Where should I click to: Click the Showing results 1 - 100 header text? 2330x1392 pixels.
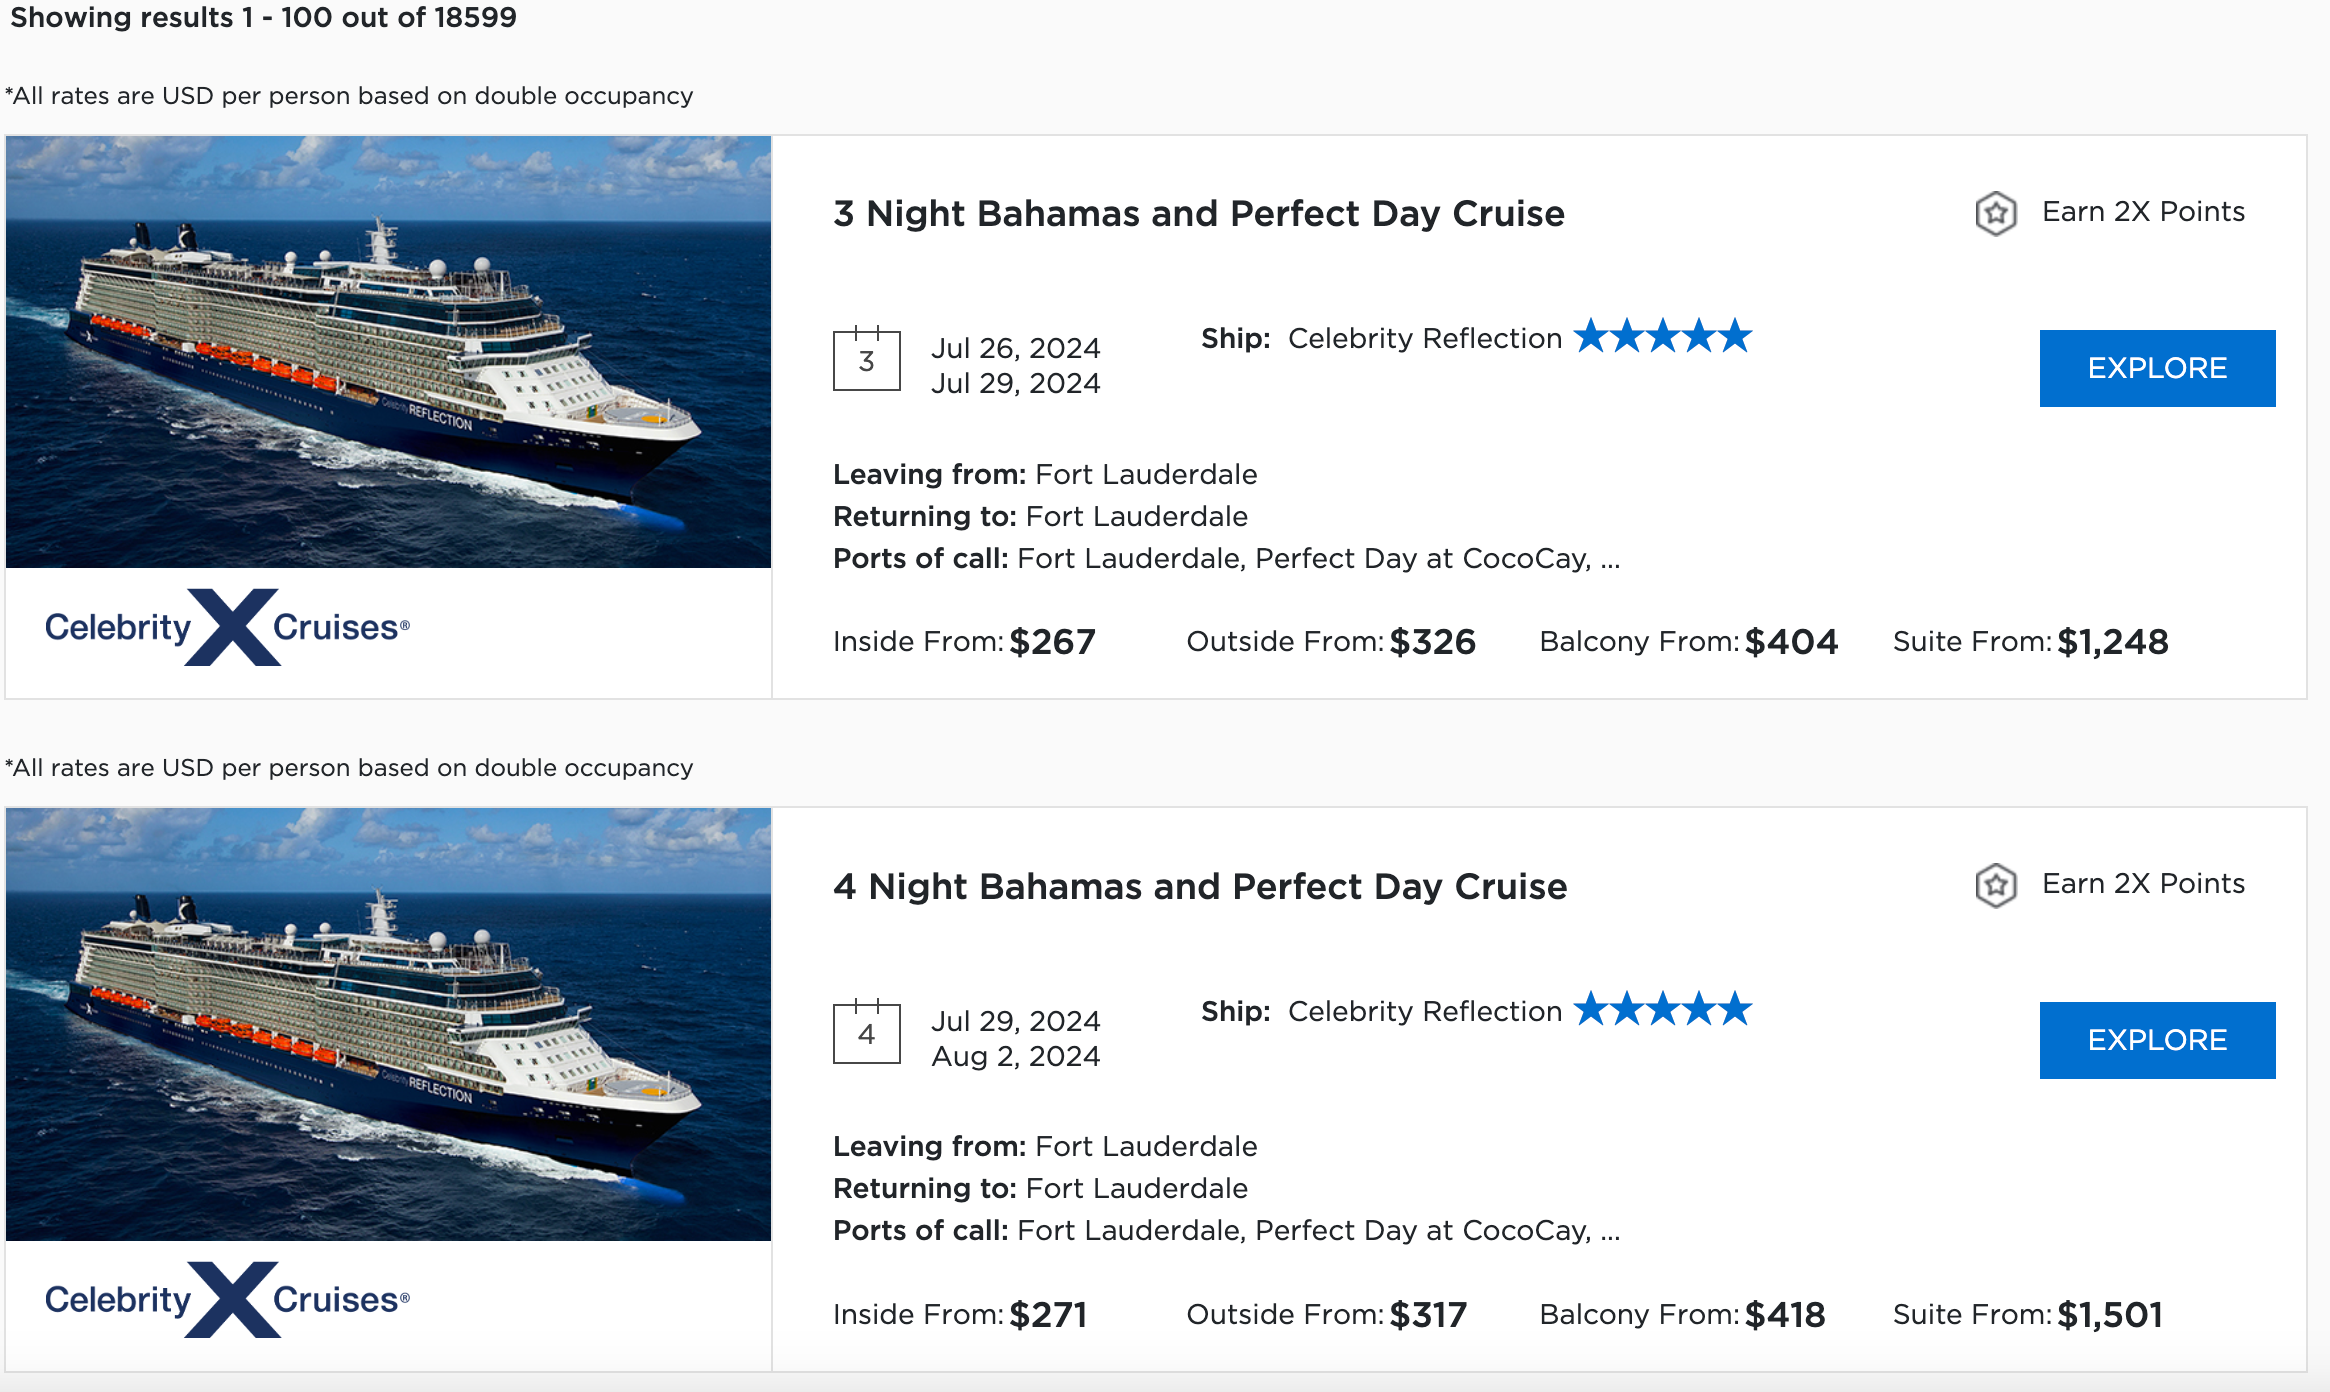click(261, 18)
